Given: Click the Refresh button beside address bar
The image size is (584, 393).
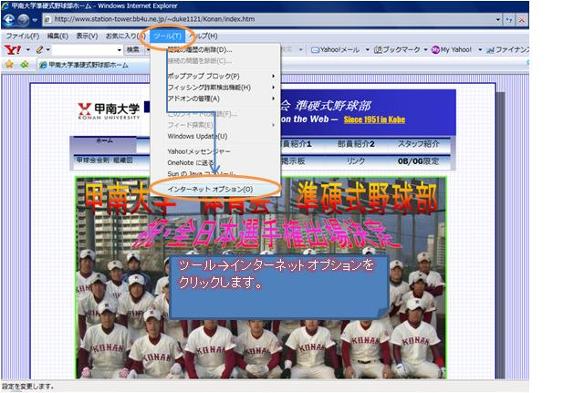Looking at the screenshot, I should 509,20.
